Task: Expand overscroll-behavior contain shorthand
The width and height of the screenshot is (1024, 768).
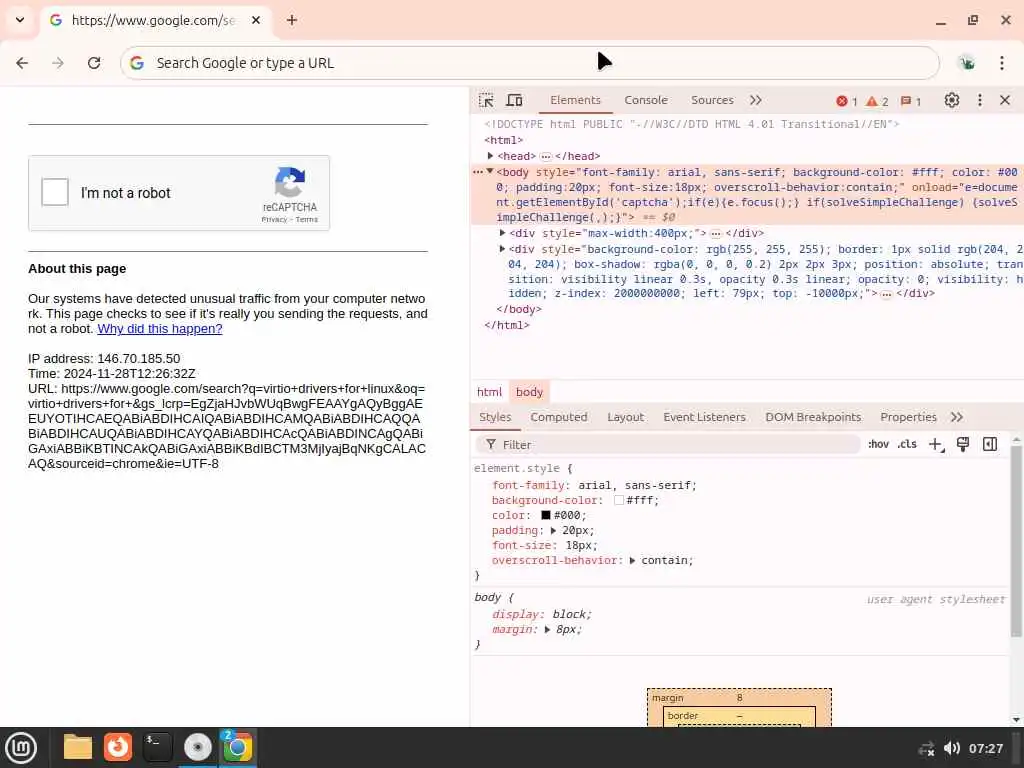Action: click(x=632, y=560)
